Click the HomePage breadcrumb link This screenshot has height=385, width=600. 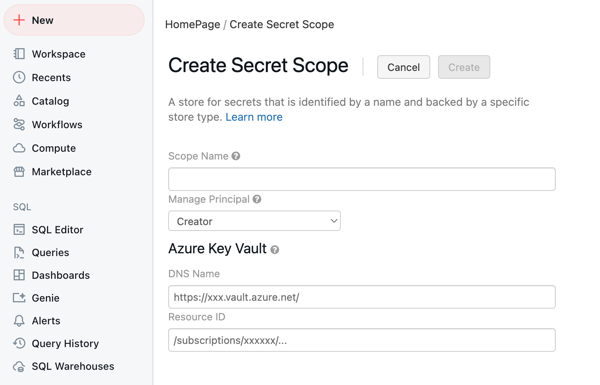[x=192, y=24]
